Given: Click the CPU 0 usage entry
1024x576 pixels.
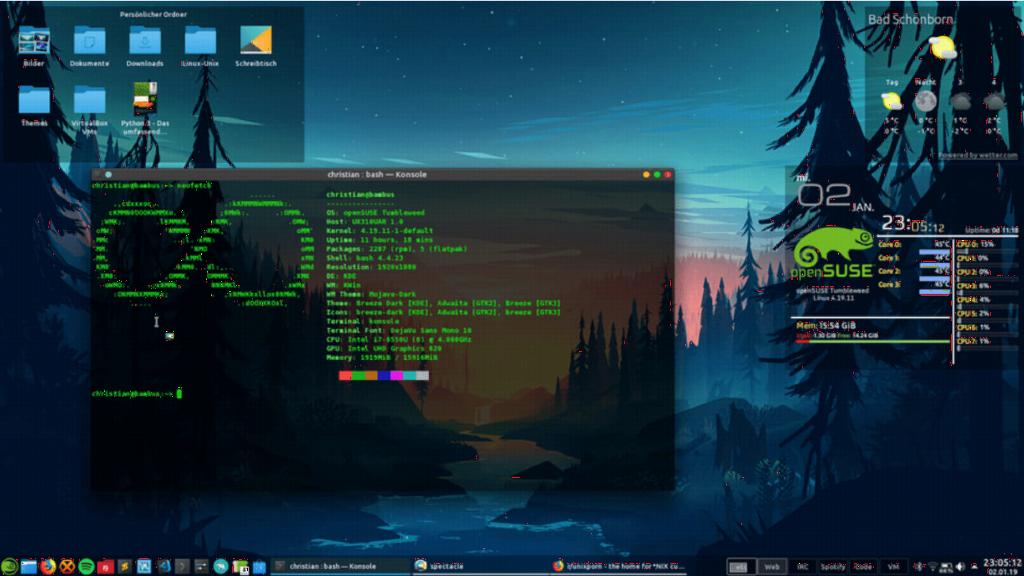Looking at the screenshot, I should 976,244.
